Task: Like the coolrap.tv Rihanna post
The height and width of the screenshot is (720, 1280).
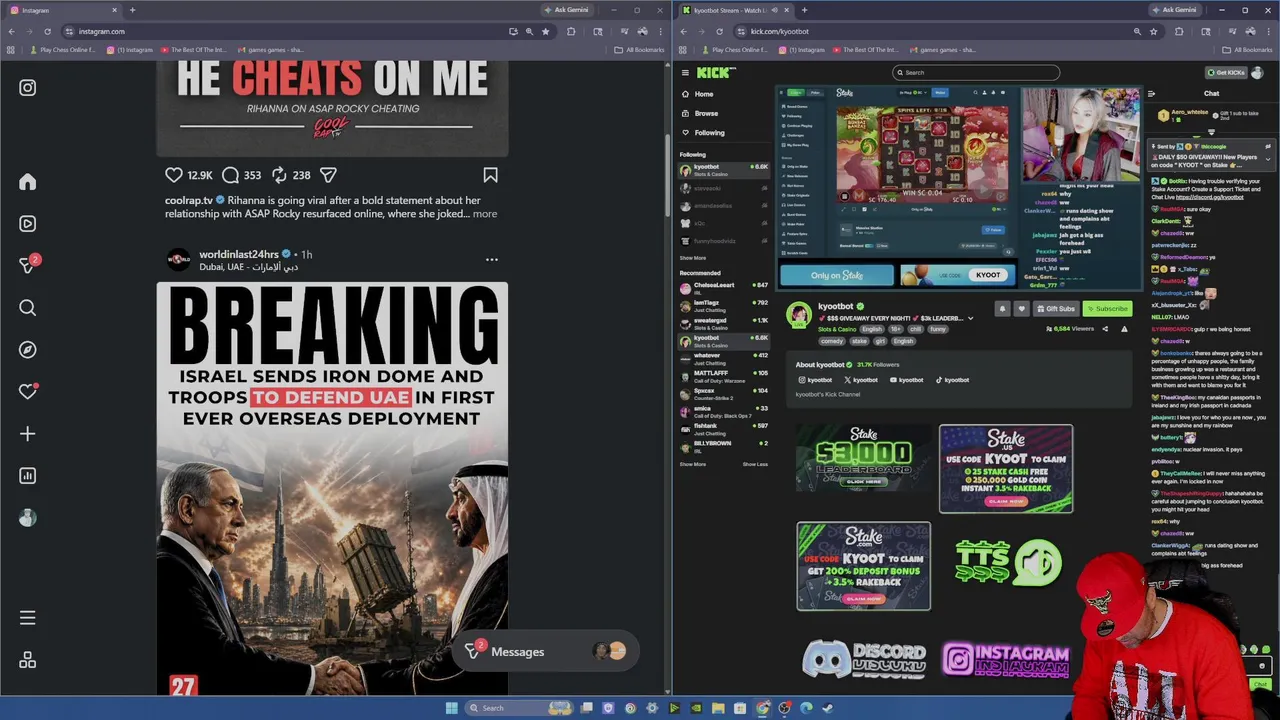Action: coord(174,175)
